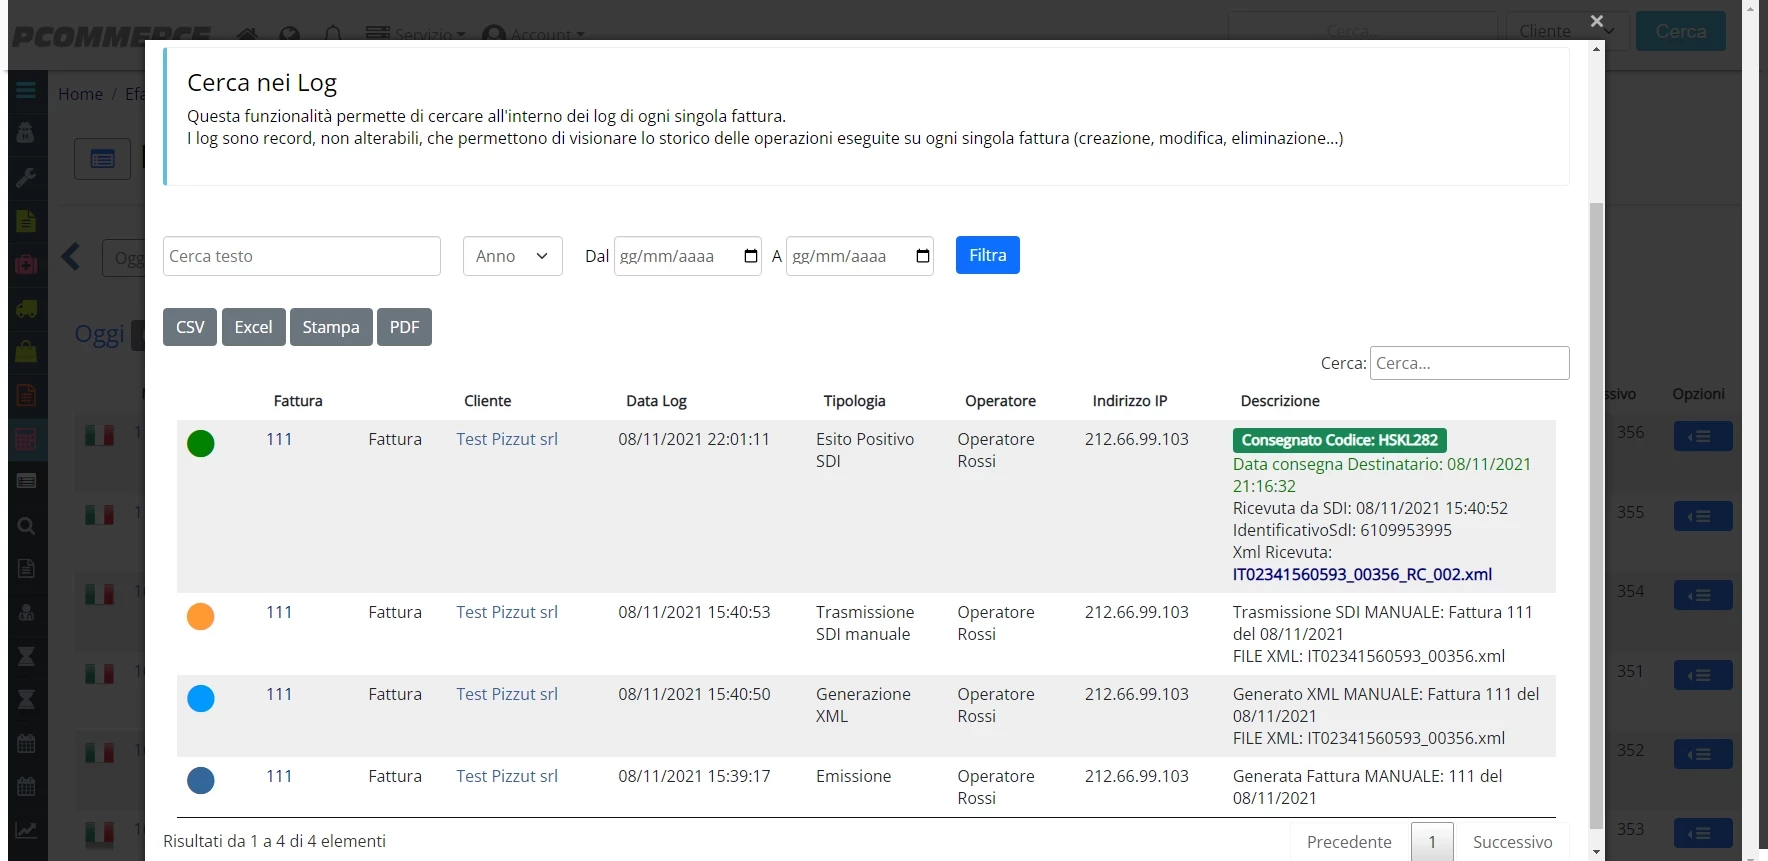Open the 'Dal' date calendar picker icon

751,256
